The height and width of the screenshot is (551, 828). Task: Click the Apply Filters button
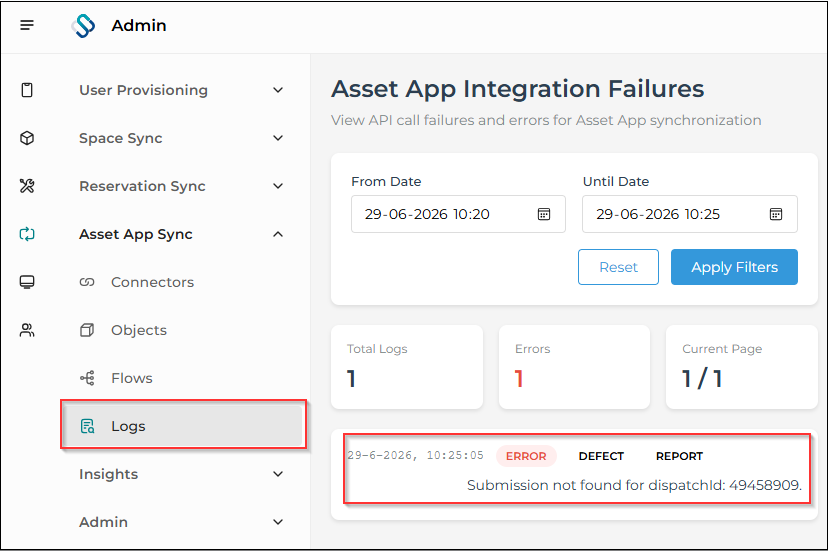[734, 267]
